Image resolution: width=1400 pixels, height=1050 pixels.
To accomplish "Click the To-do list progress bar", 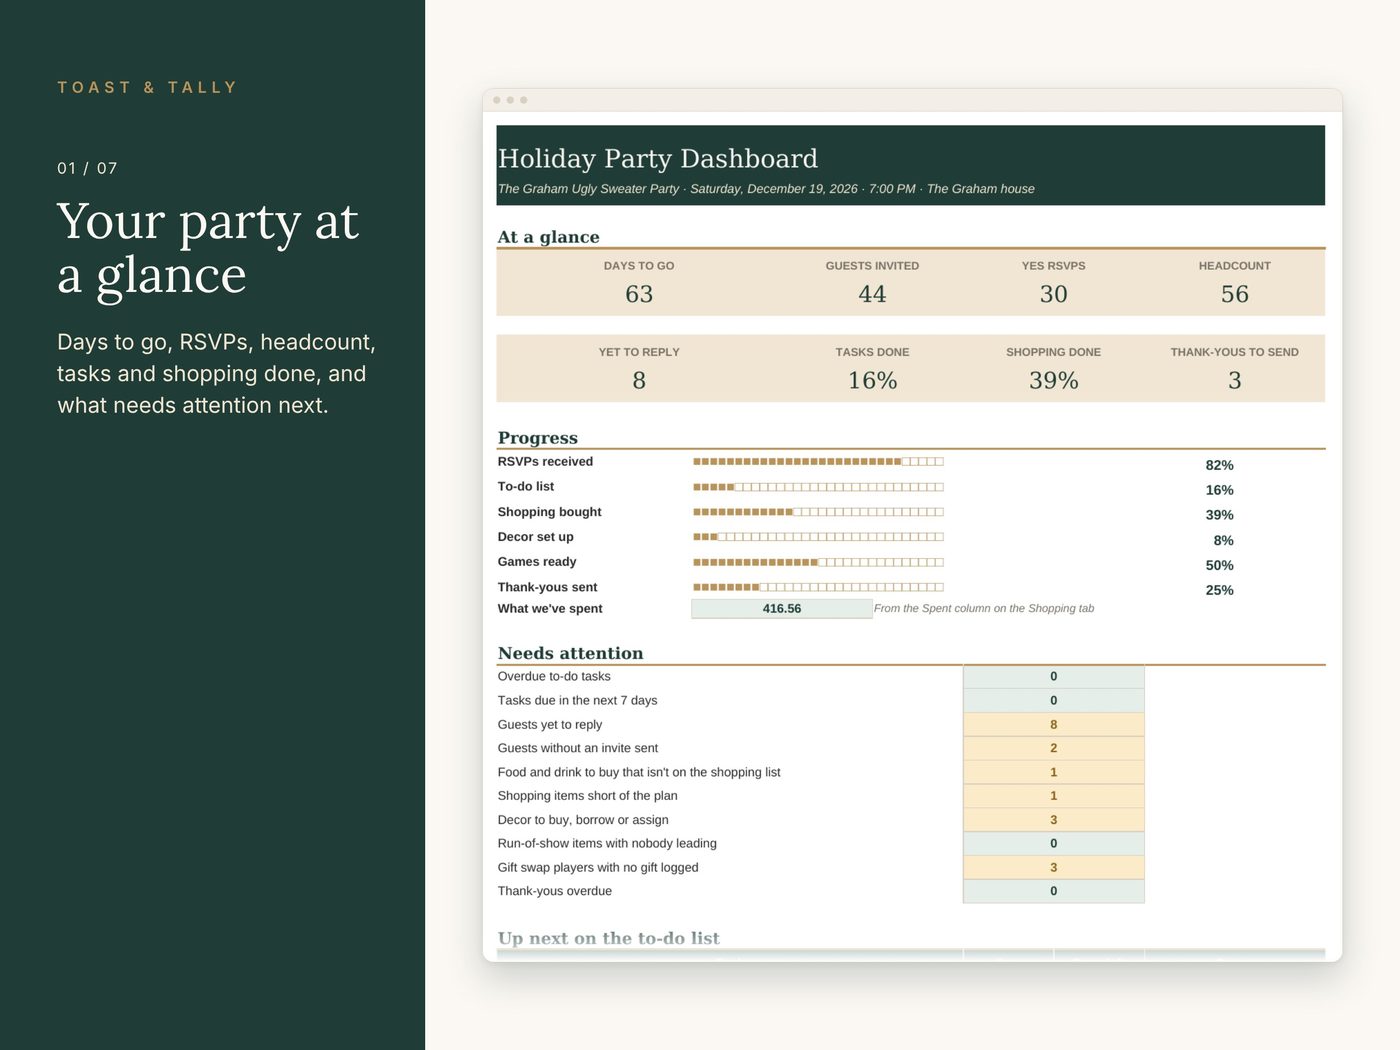I will coord(818,487).
